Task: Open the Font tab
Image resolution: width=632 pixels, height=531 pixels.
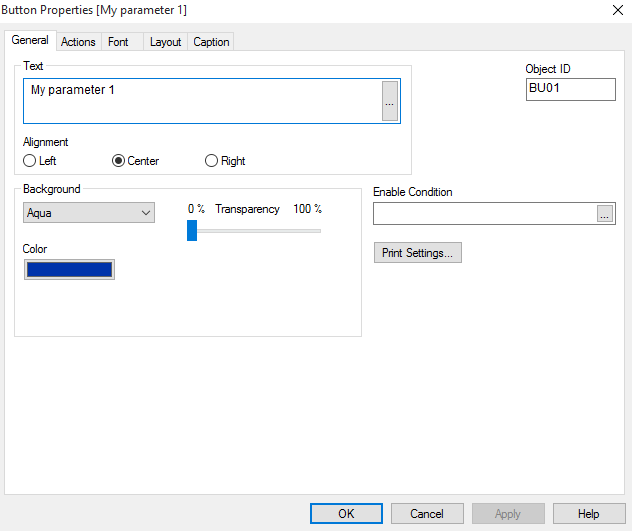Action: (x=118, y=42)
